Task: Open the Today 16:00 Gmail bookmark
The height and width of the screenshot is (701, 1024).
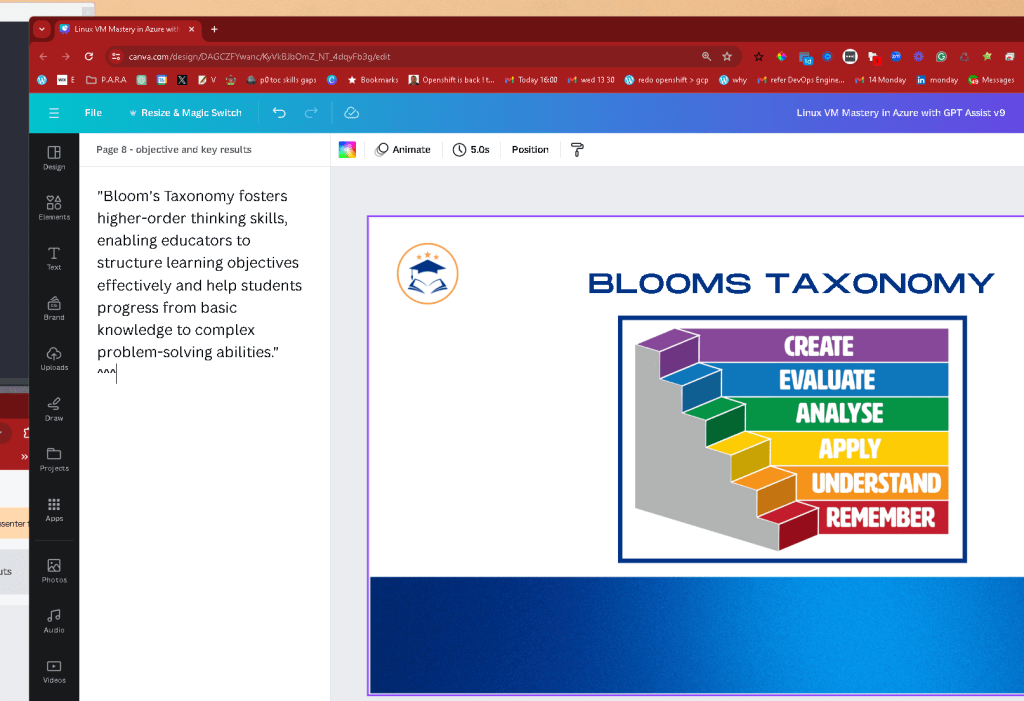Action: (x=531, y=80)
